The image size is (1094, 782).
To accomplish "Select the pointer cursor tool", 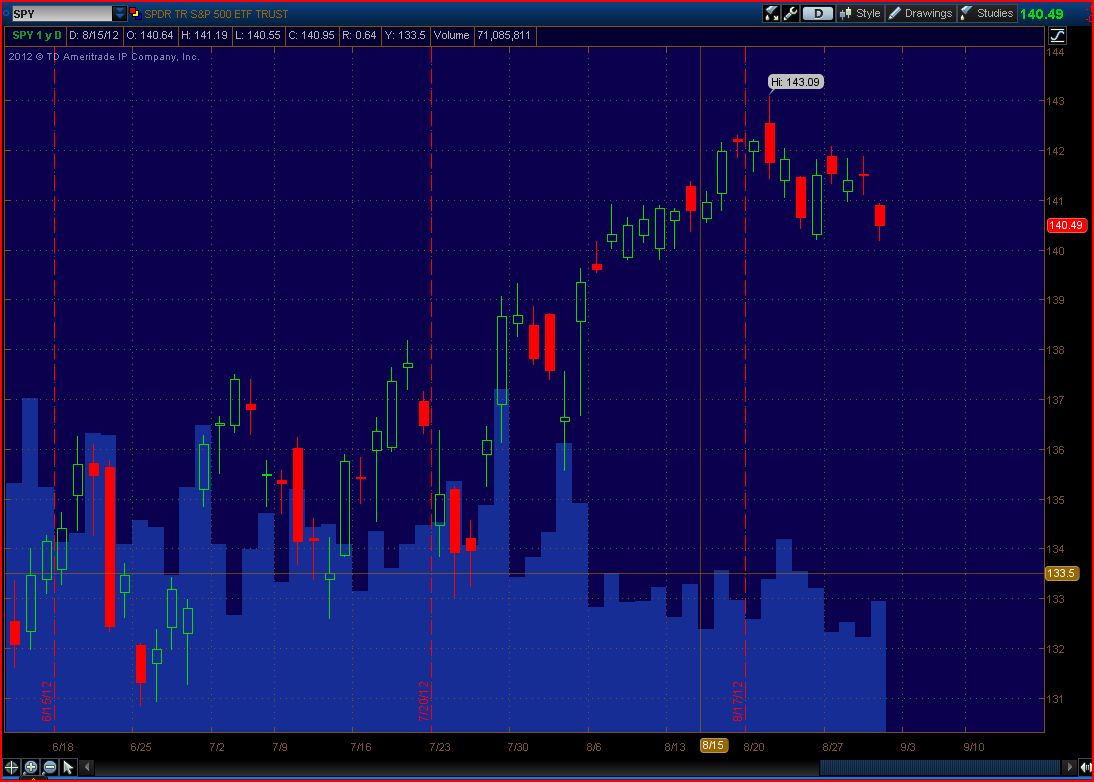I will tap(68, 767).
